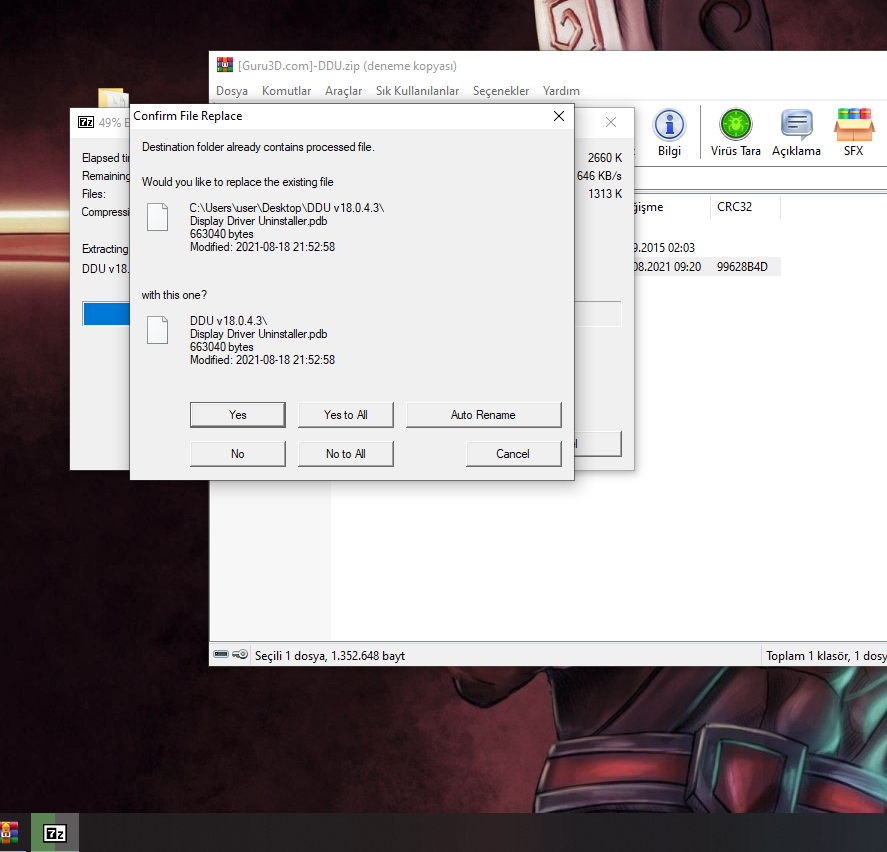
Task: Open Açıklama comment tool in WinRAR
Action: click(796, 133)
